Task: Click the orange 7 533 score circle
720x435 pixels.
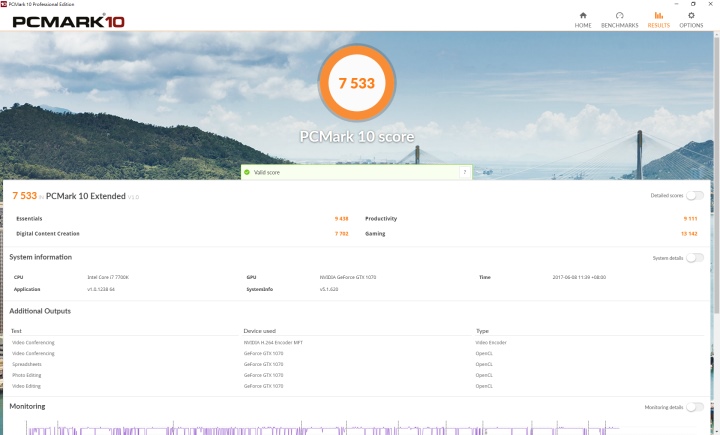Action: point(357,83)
